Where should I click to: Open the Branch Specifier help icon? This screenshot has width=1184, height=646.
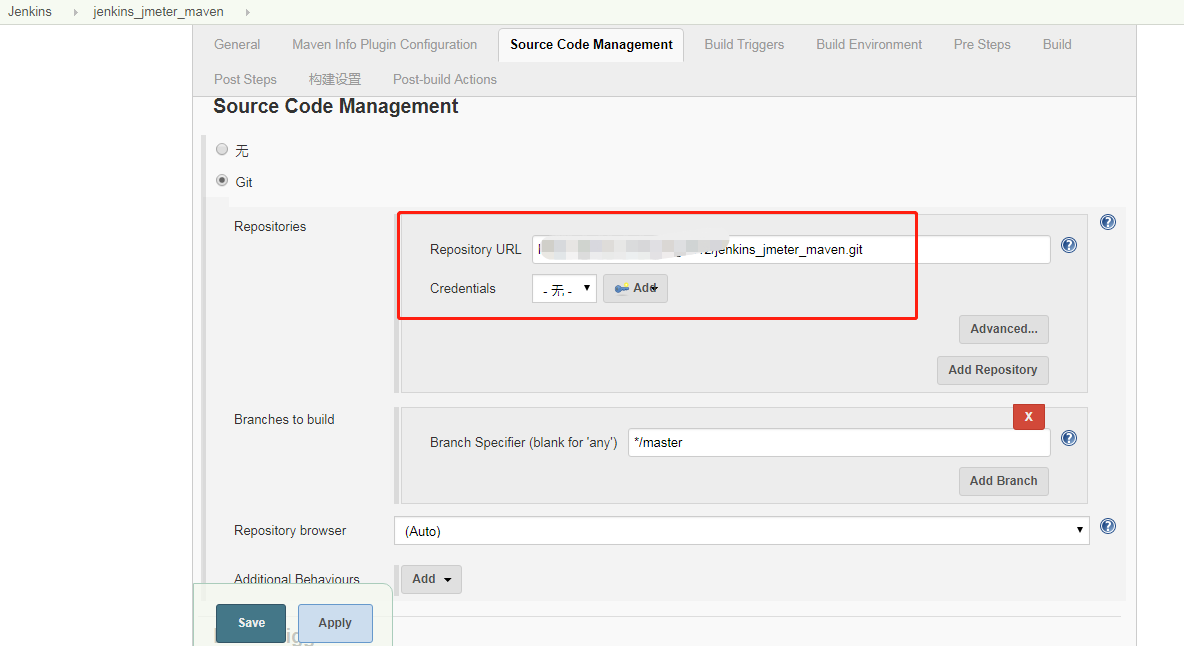click(1069, 437)
